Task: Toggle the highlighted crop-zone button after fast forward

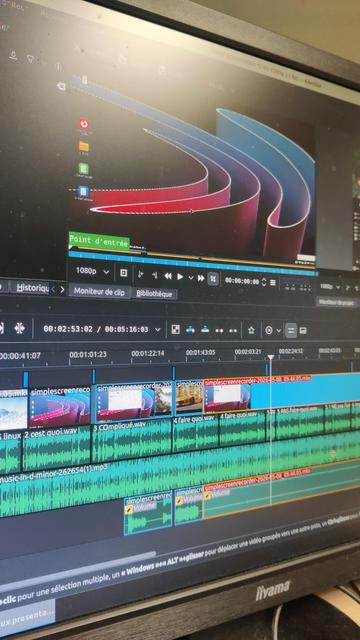Action: [x=213, y=279]
